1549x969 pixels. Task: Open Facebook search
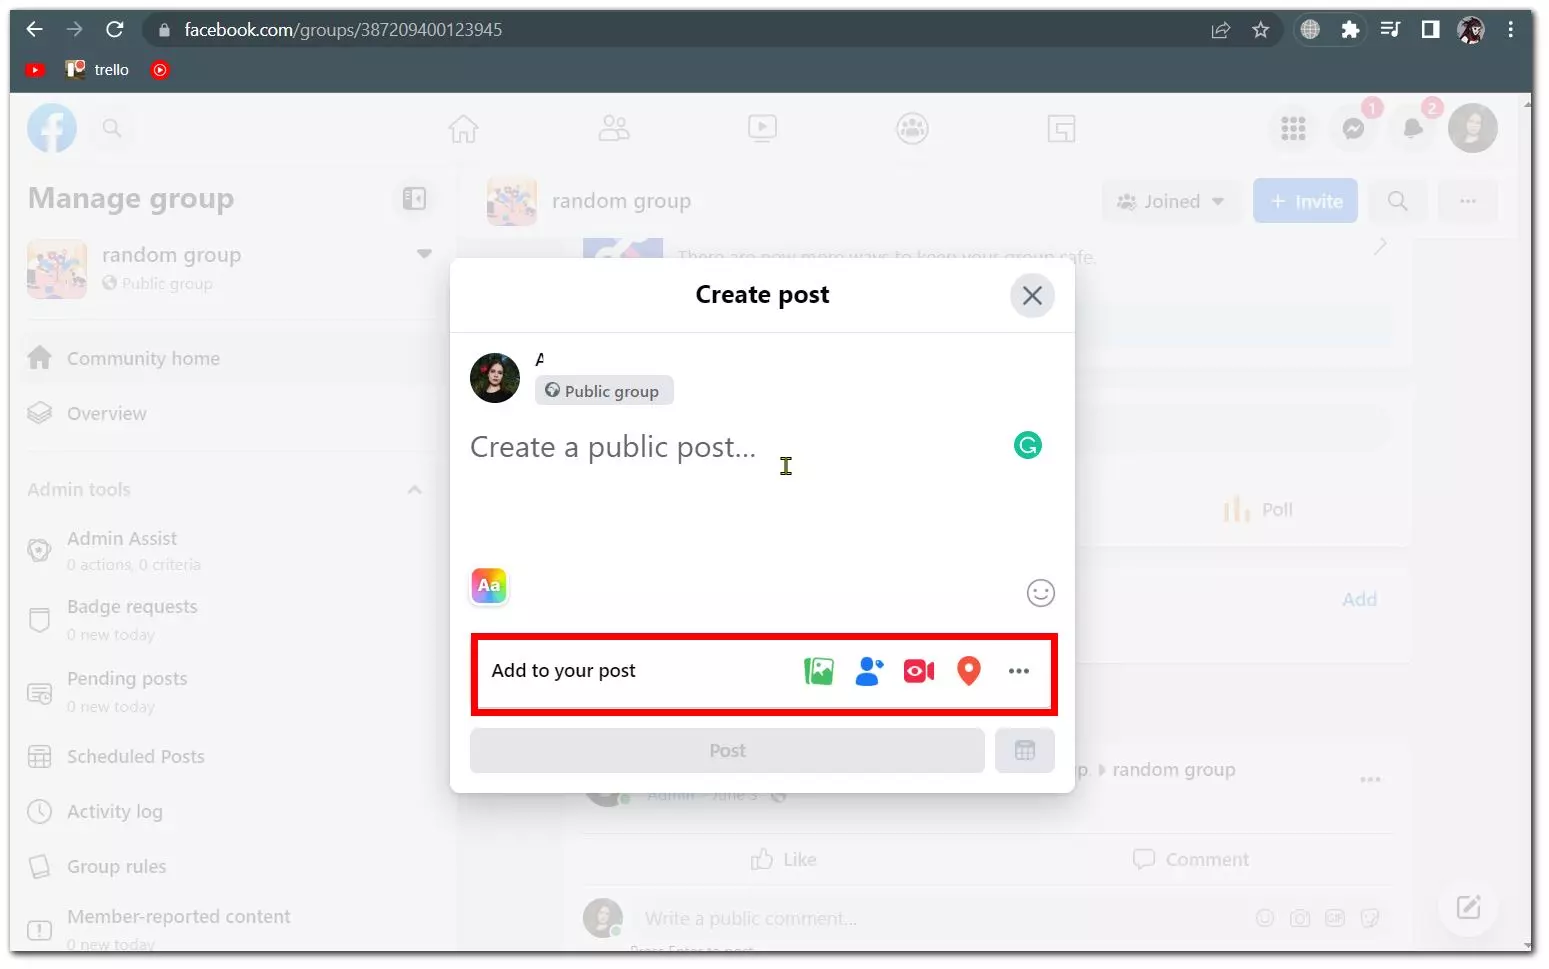112,128
